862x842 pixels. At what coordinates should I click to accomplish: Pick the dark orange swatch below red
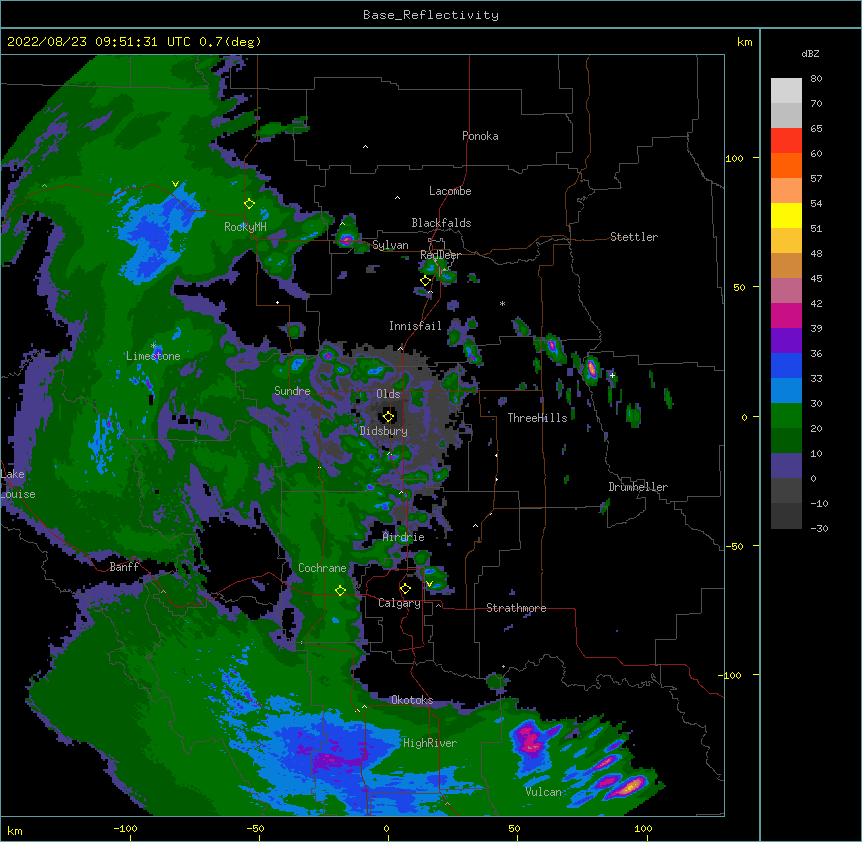[x=786, y=165]
